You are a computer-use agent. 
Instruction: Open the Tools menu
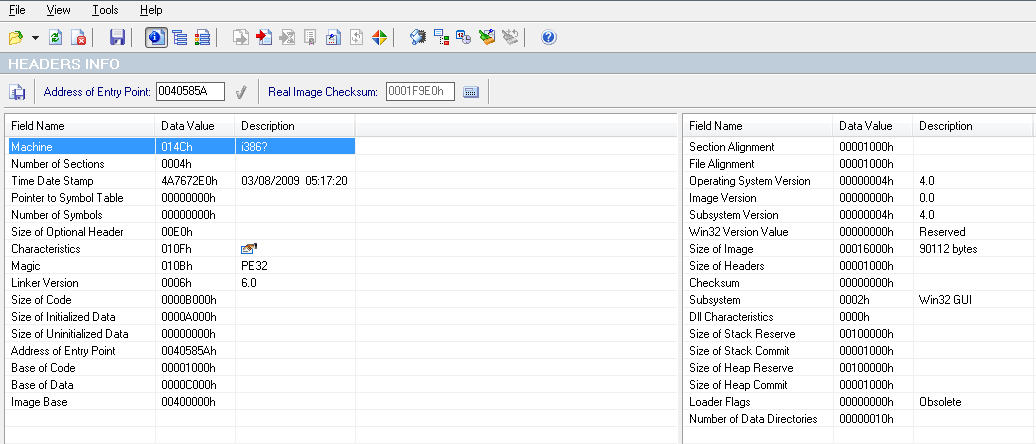(x=105, y=10)
